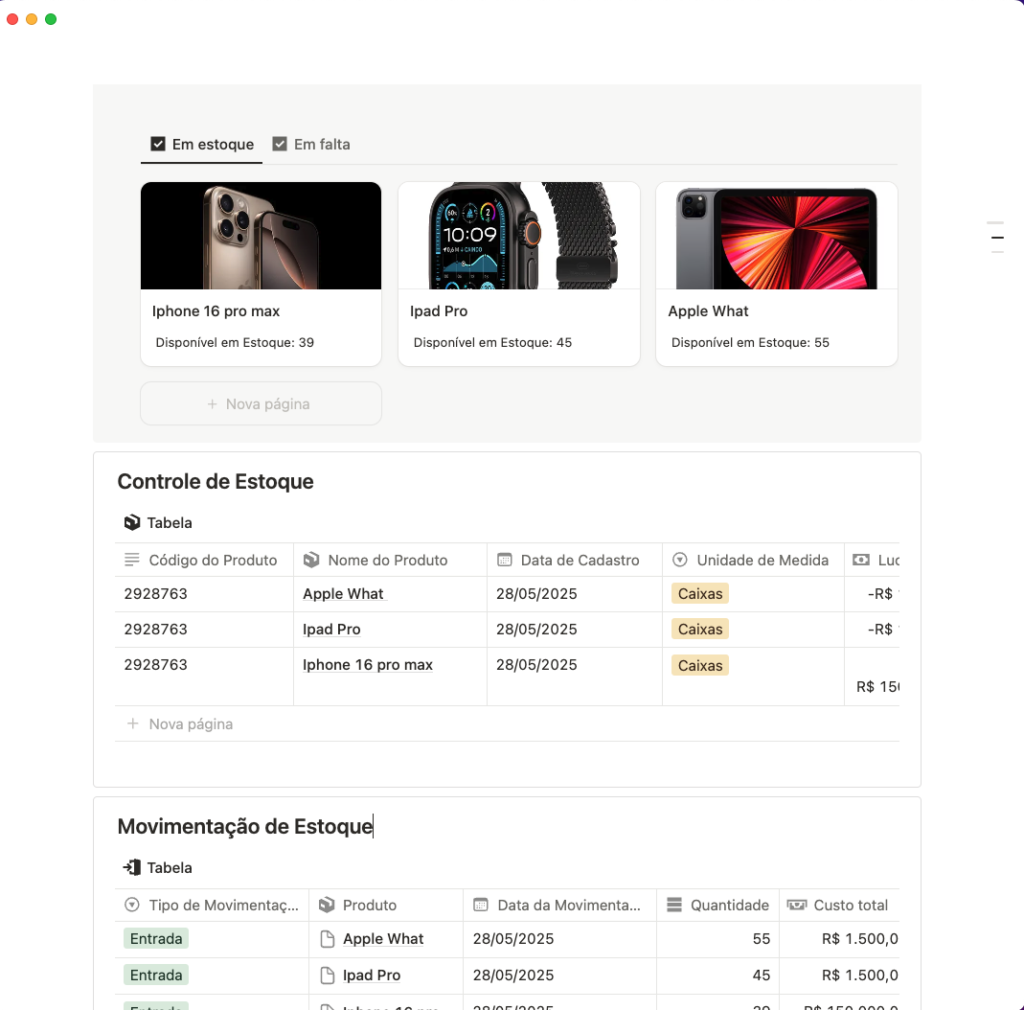Open the Unidade de Medida column header
Screen dimensions: 1024x1010
click(x=753, y=560)
